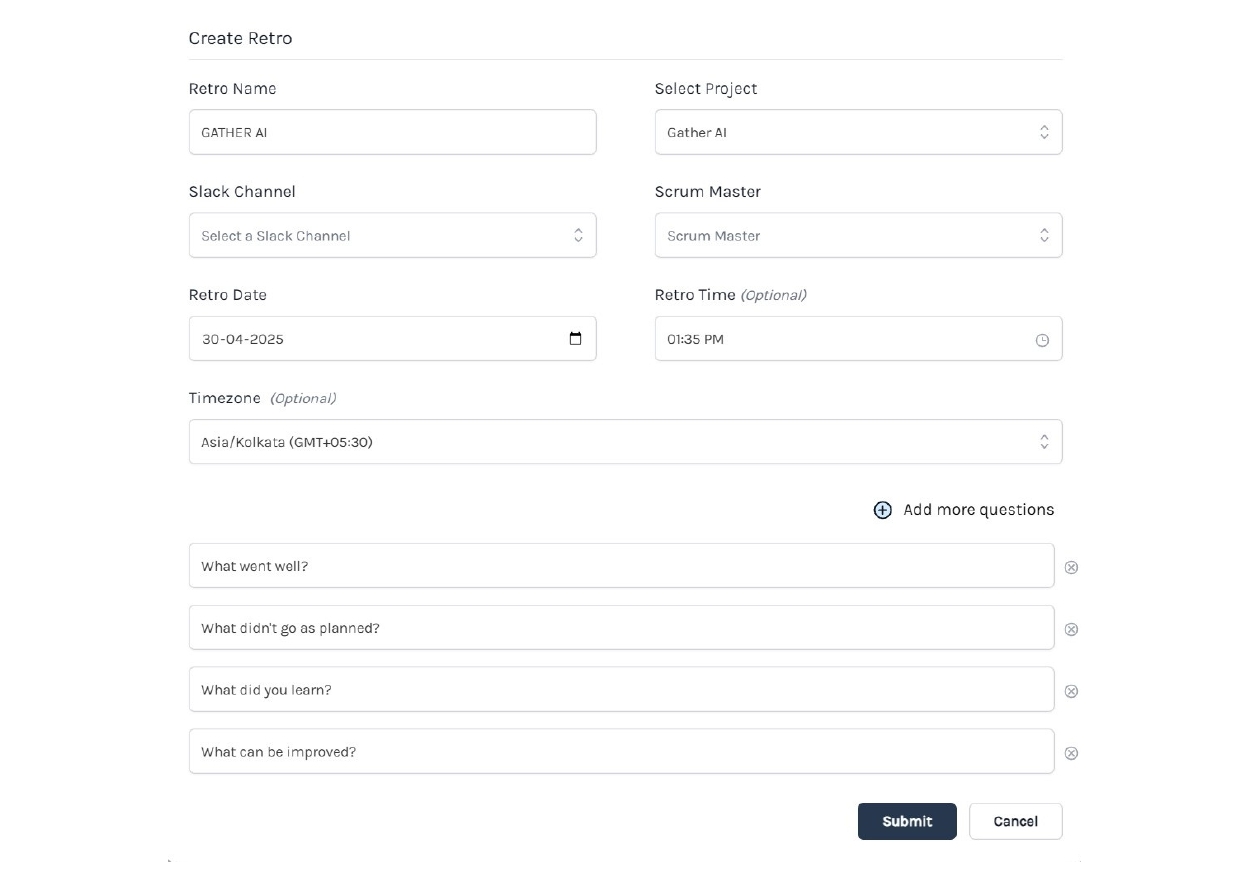The width and height of the screenshot is (1250, 875).
Task: Submit the retro form
Action: (907, 821)
